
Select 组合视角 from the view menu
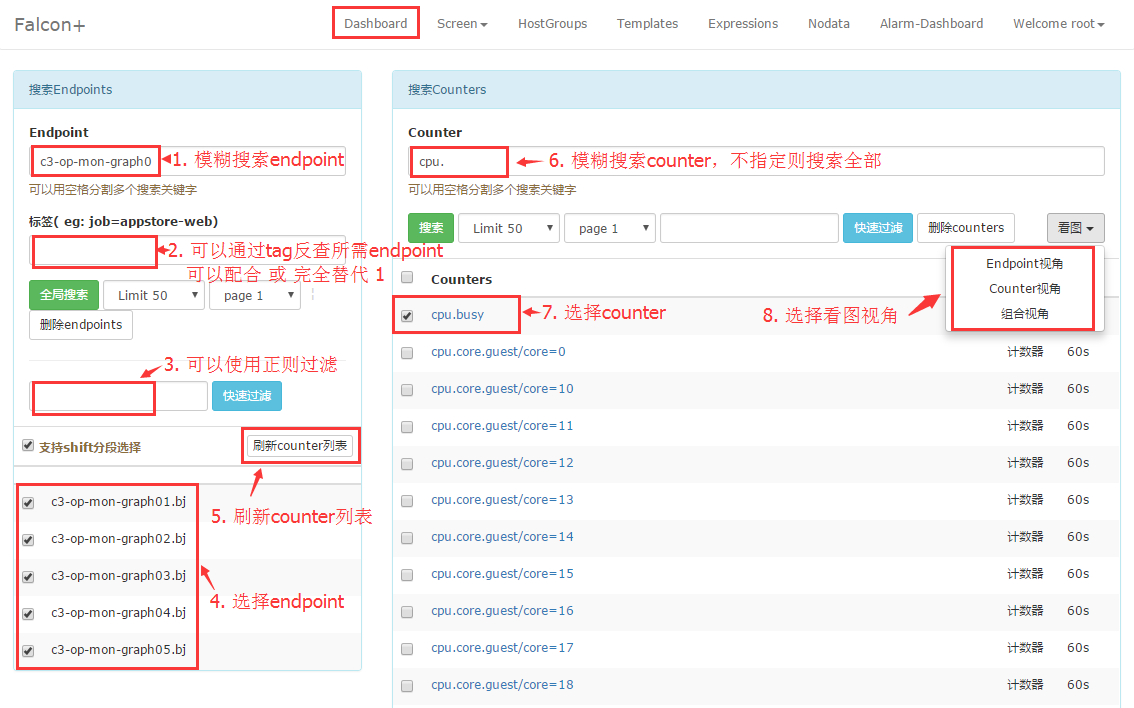click(1022, 313)
